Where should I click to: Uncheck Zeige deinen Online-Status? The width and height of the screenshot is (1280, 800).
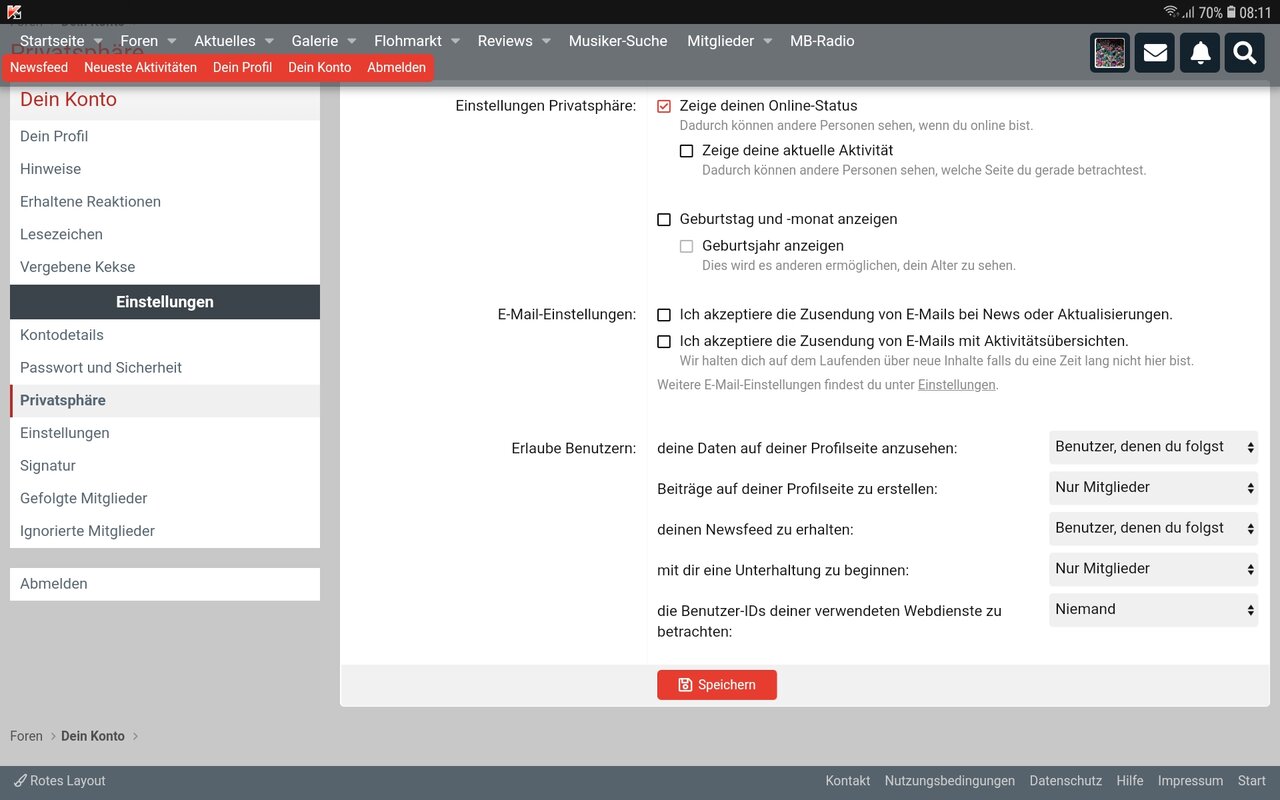[x=664, y=106]
